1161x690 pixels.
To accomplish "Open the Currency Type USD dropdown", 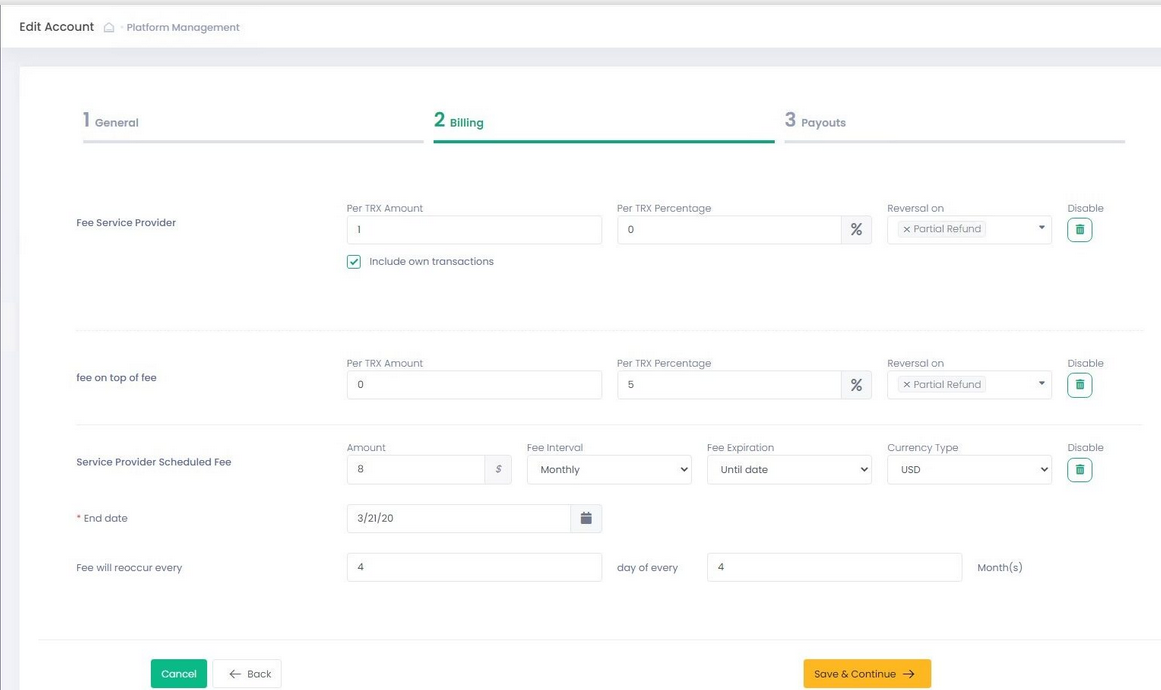I will coord(969,470).
